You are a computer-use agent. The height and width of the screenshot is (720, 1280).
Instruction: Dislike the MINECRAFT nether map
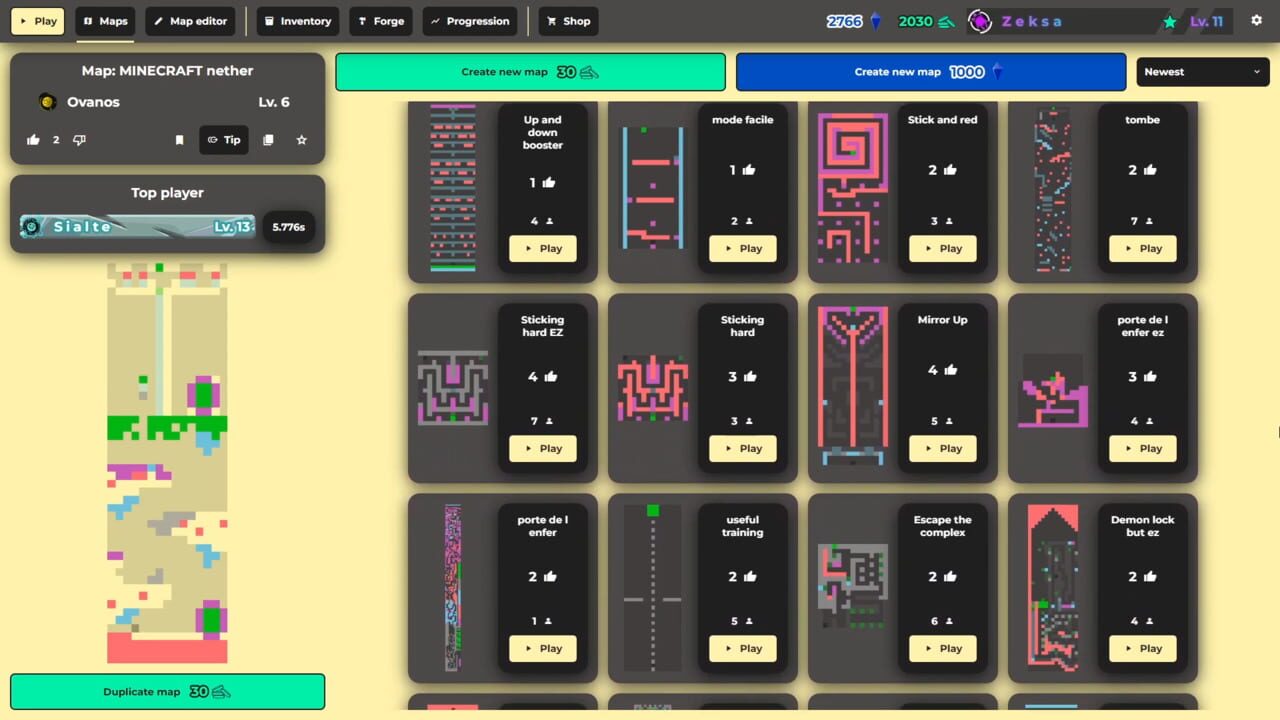point(79,140)
